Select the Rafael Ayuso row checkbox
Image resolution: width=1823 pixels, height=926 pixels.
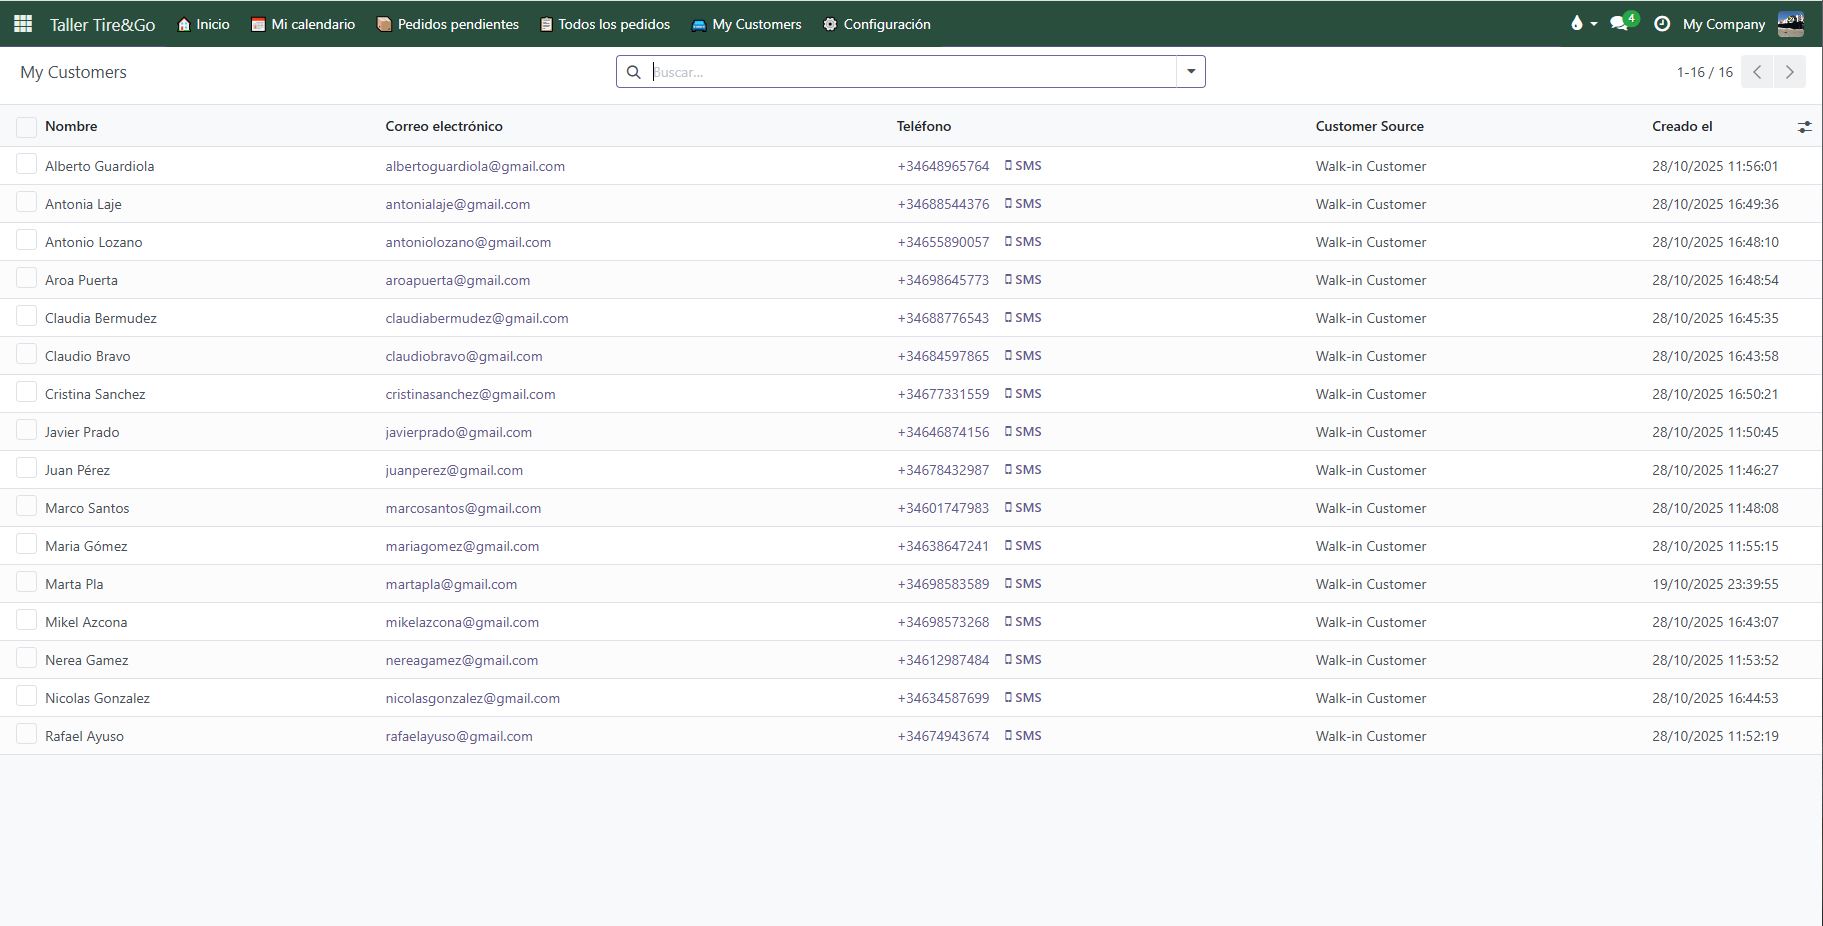27,735
